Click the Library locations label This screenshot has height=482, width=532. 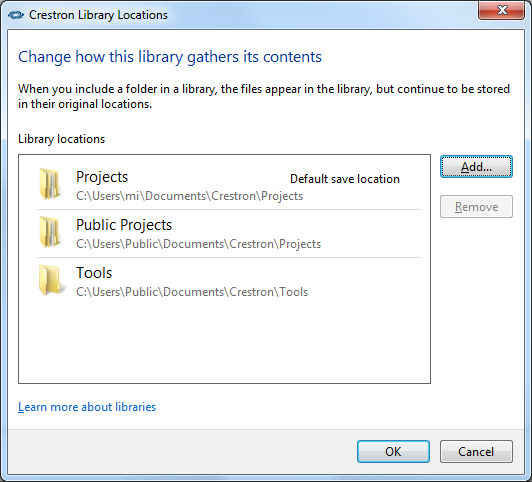coord(61,139)
